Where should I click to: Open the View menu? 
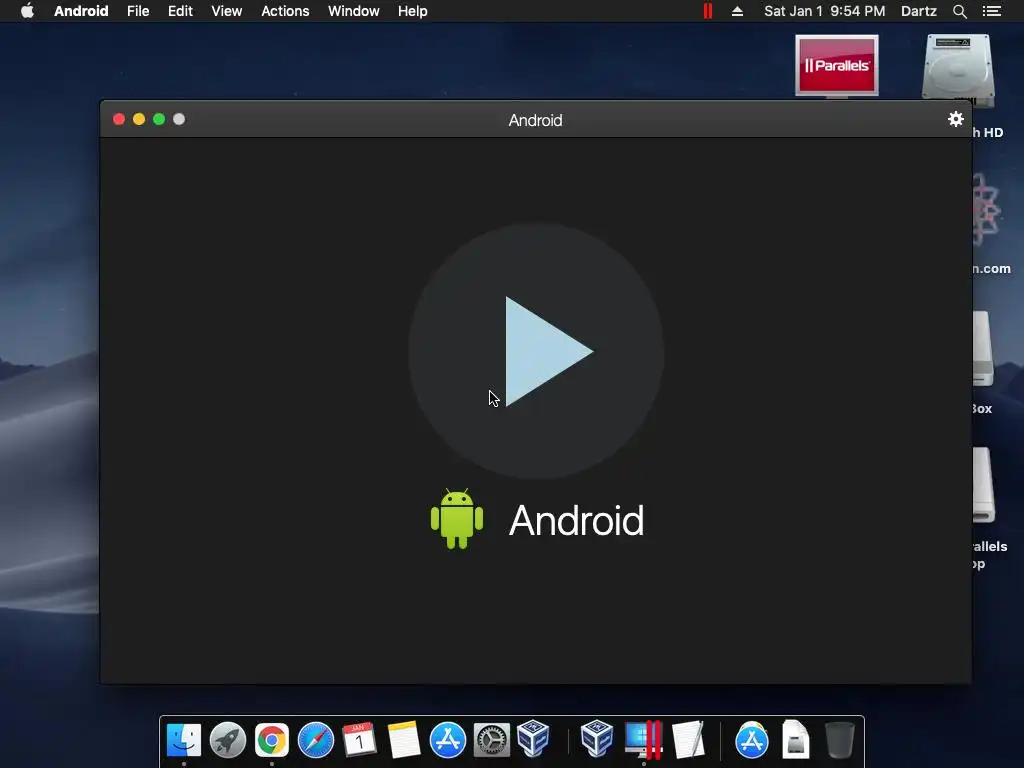coord(227,11)
